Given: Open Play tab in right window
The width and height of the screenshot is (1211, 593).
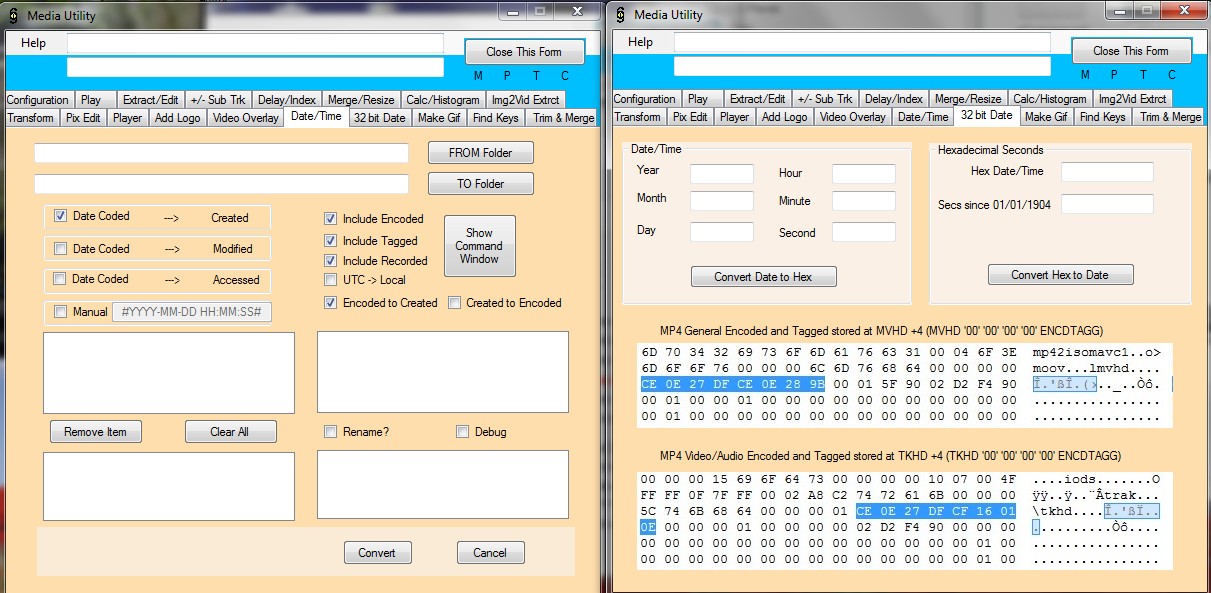Looking at the screenshot, I should coord(698,99).
